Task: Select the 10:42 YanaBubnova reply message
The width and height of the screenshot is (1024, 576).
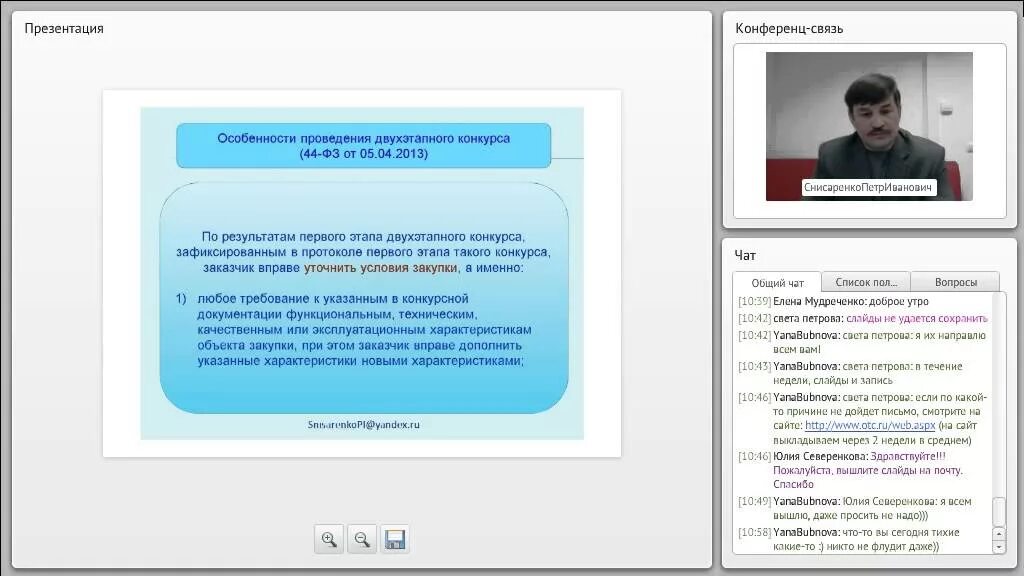Action: point(862,342)
